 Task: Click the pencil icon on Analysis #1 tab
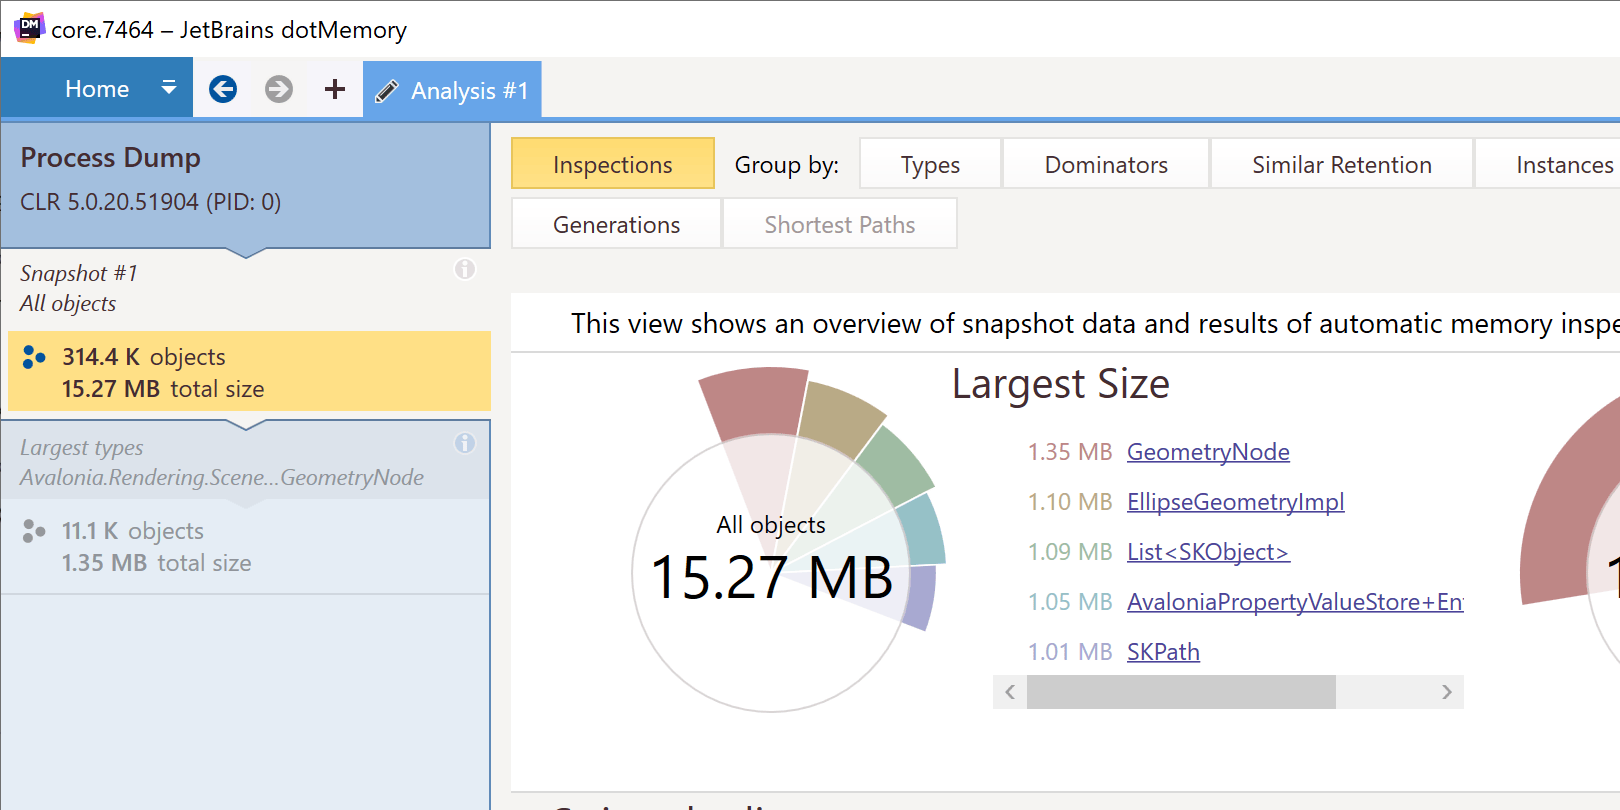coord(386,92)
